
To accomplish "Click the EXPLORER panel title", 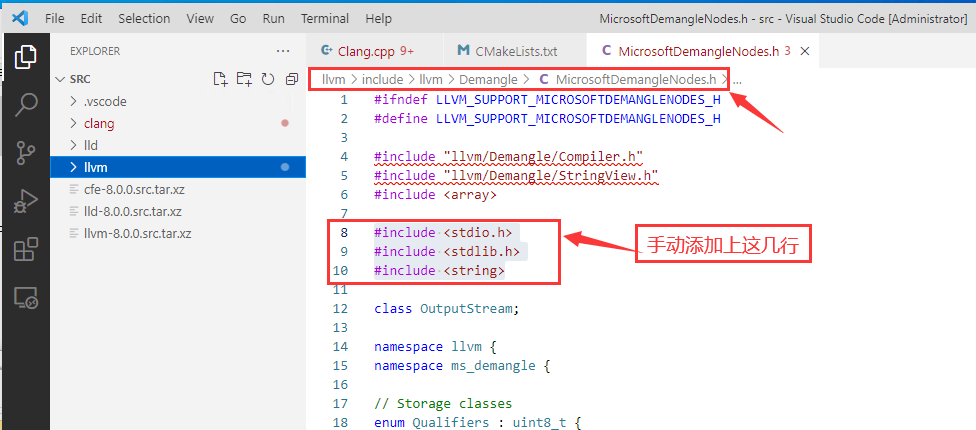I will coord(95,51).
